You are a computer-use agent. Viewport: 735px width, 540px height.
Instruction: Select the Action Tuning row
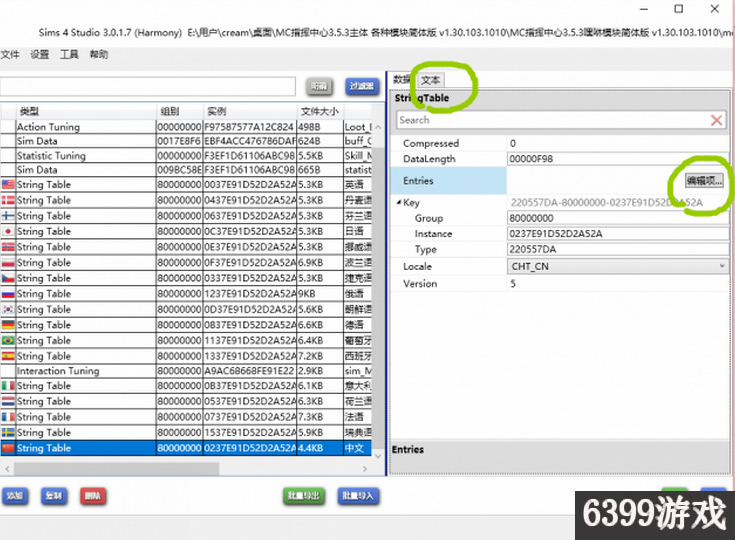tap(186, 127)
